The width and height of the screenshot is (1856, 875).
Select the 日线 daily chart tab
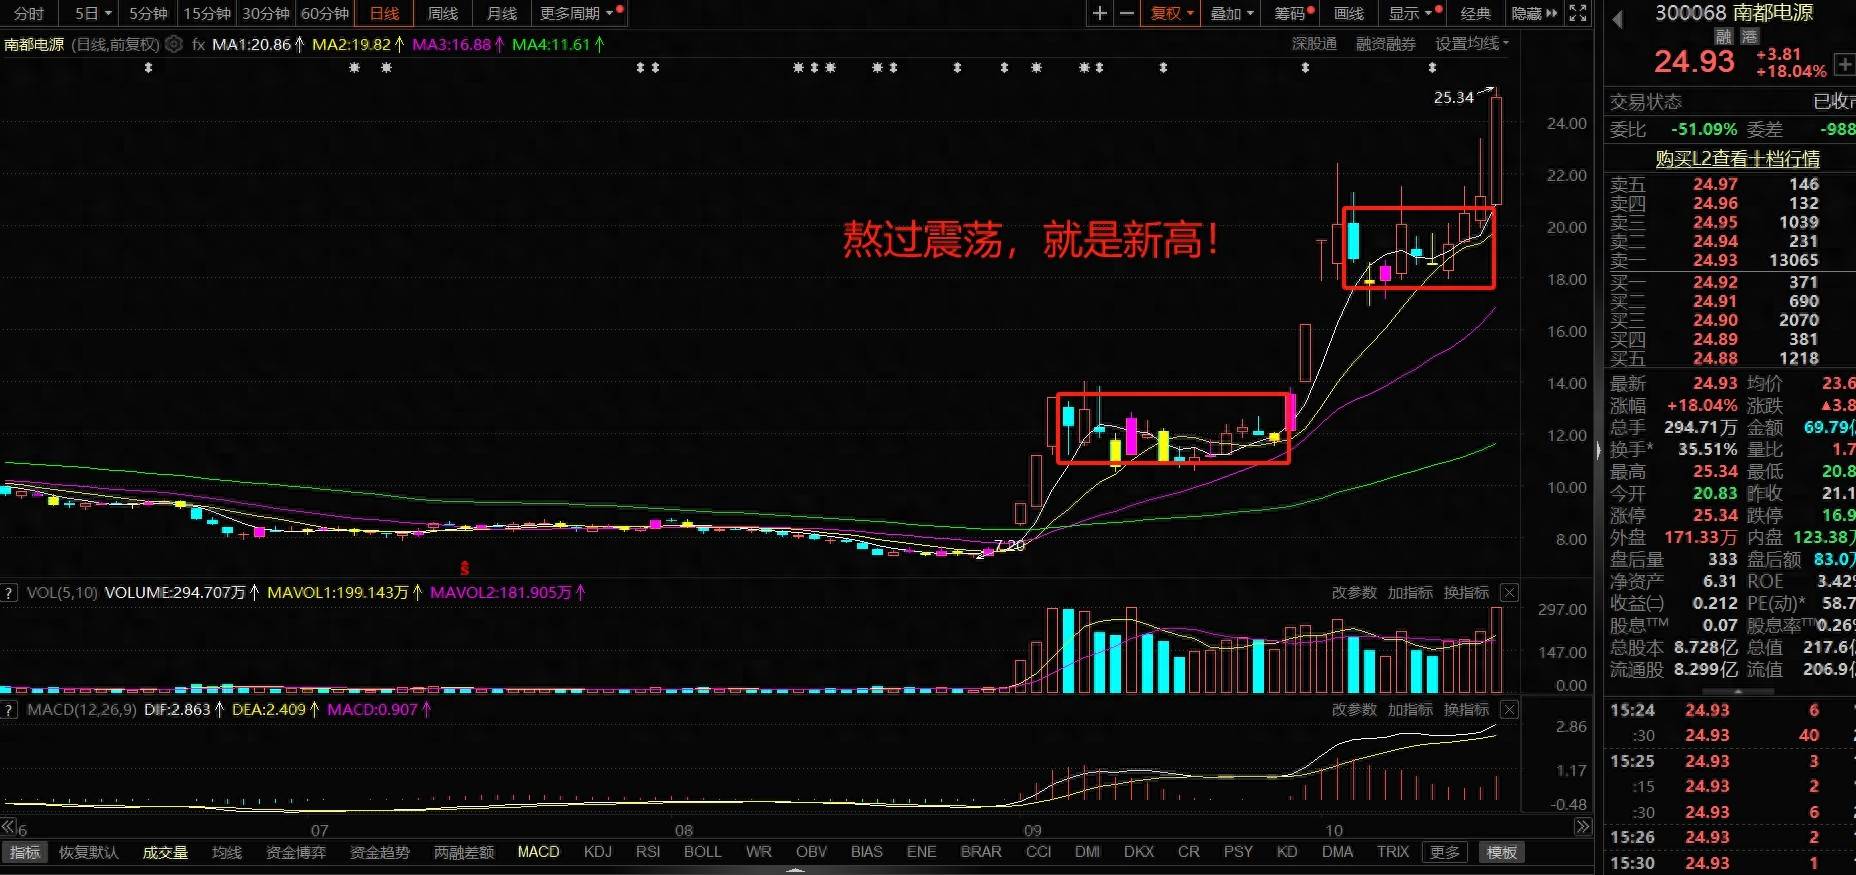click(x=384, y=13)
